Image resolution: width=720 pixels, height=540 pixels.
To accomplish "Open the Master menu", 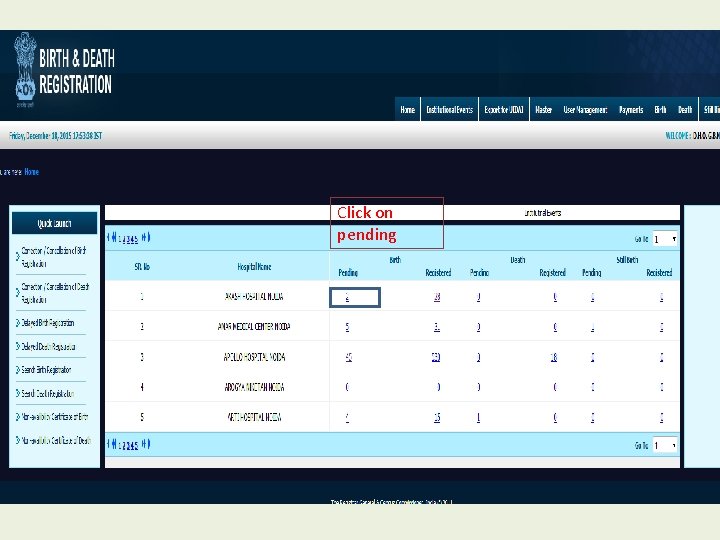I will coord(544,109).
